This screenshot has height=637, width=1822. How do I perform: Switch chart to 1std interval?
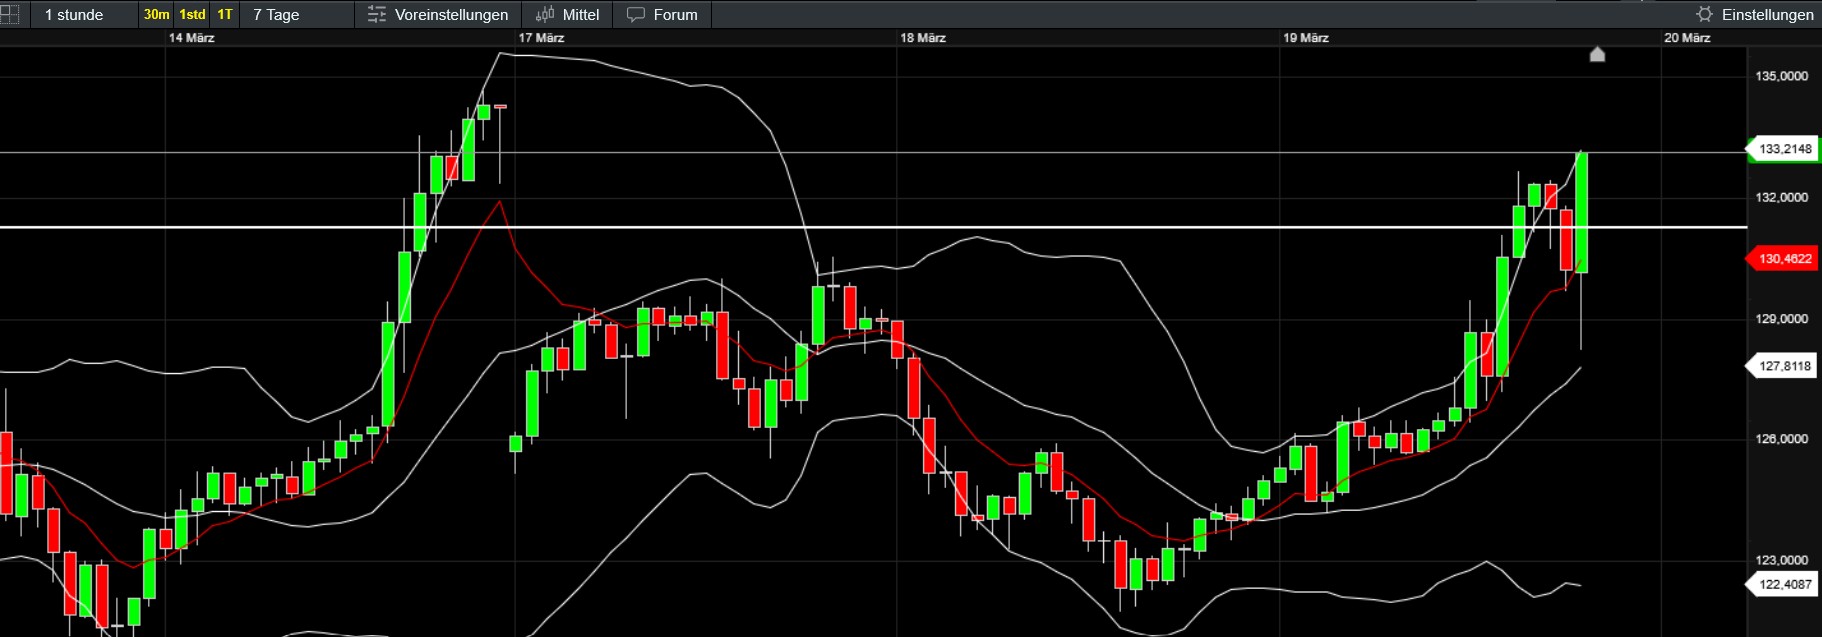click(192, 14)
